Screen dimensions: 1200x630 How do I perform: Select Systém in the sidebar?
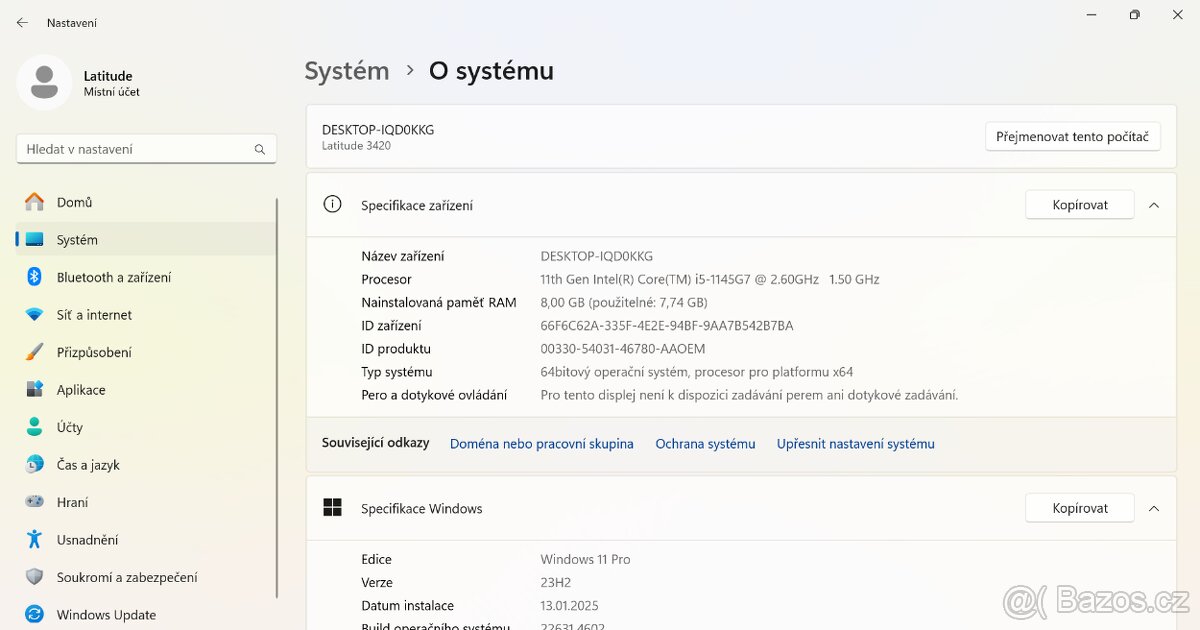point(78,239)
